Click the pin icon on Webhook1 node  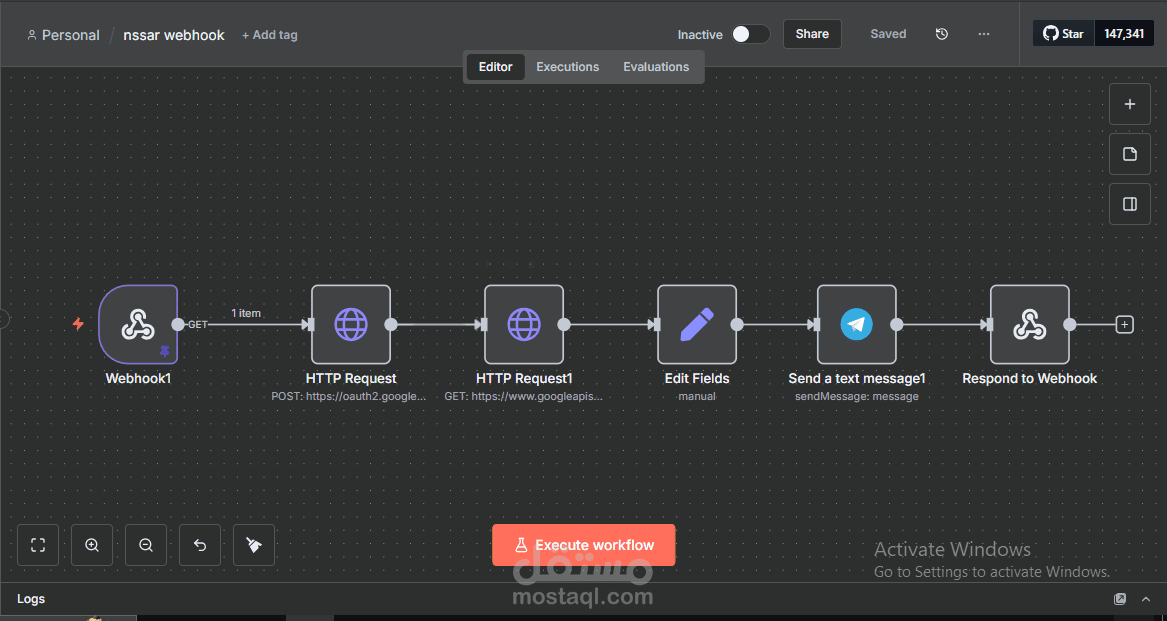tap(164, 351)
